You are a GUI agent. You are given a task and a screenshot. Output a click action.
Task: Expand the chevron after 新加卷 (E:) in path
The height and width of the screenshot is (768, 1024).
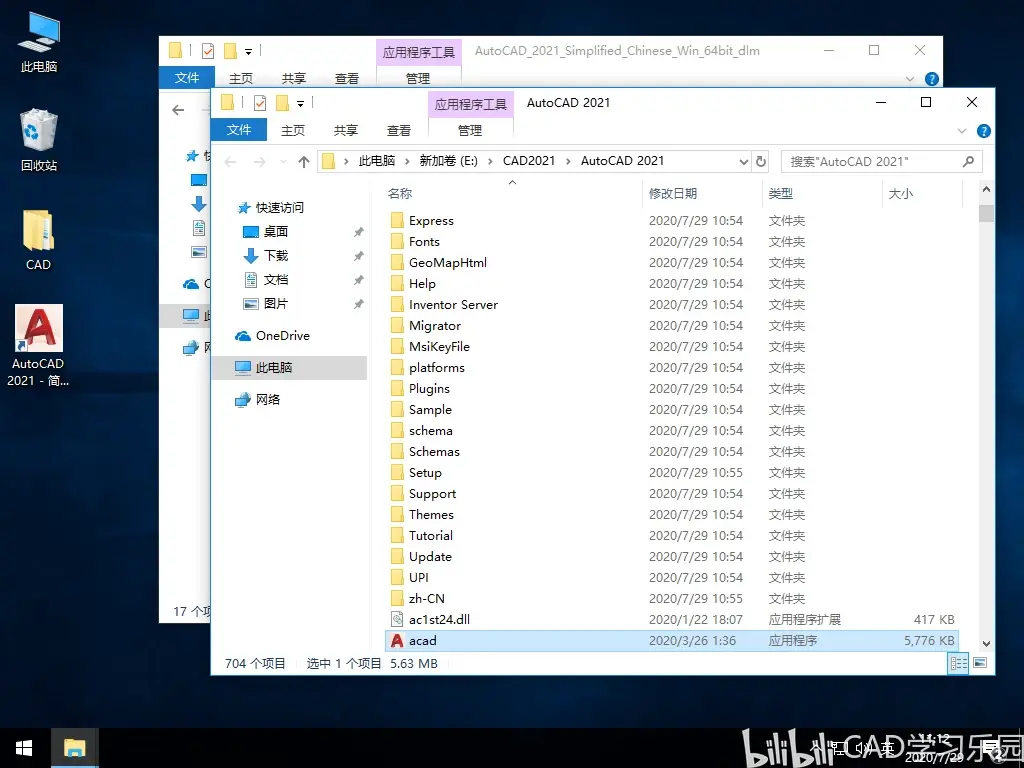click(490, 161)
